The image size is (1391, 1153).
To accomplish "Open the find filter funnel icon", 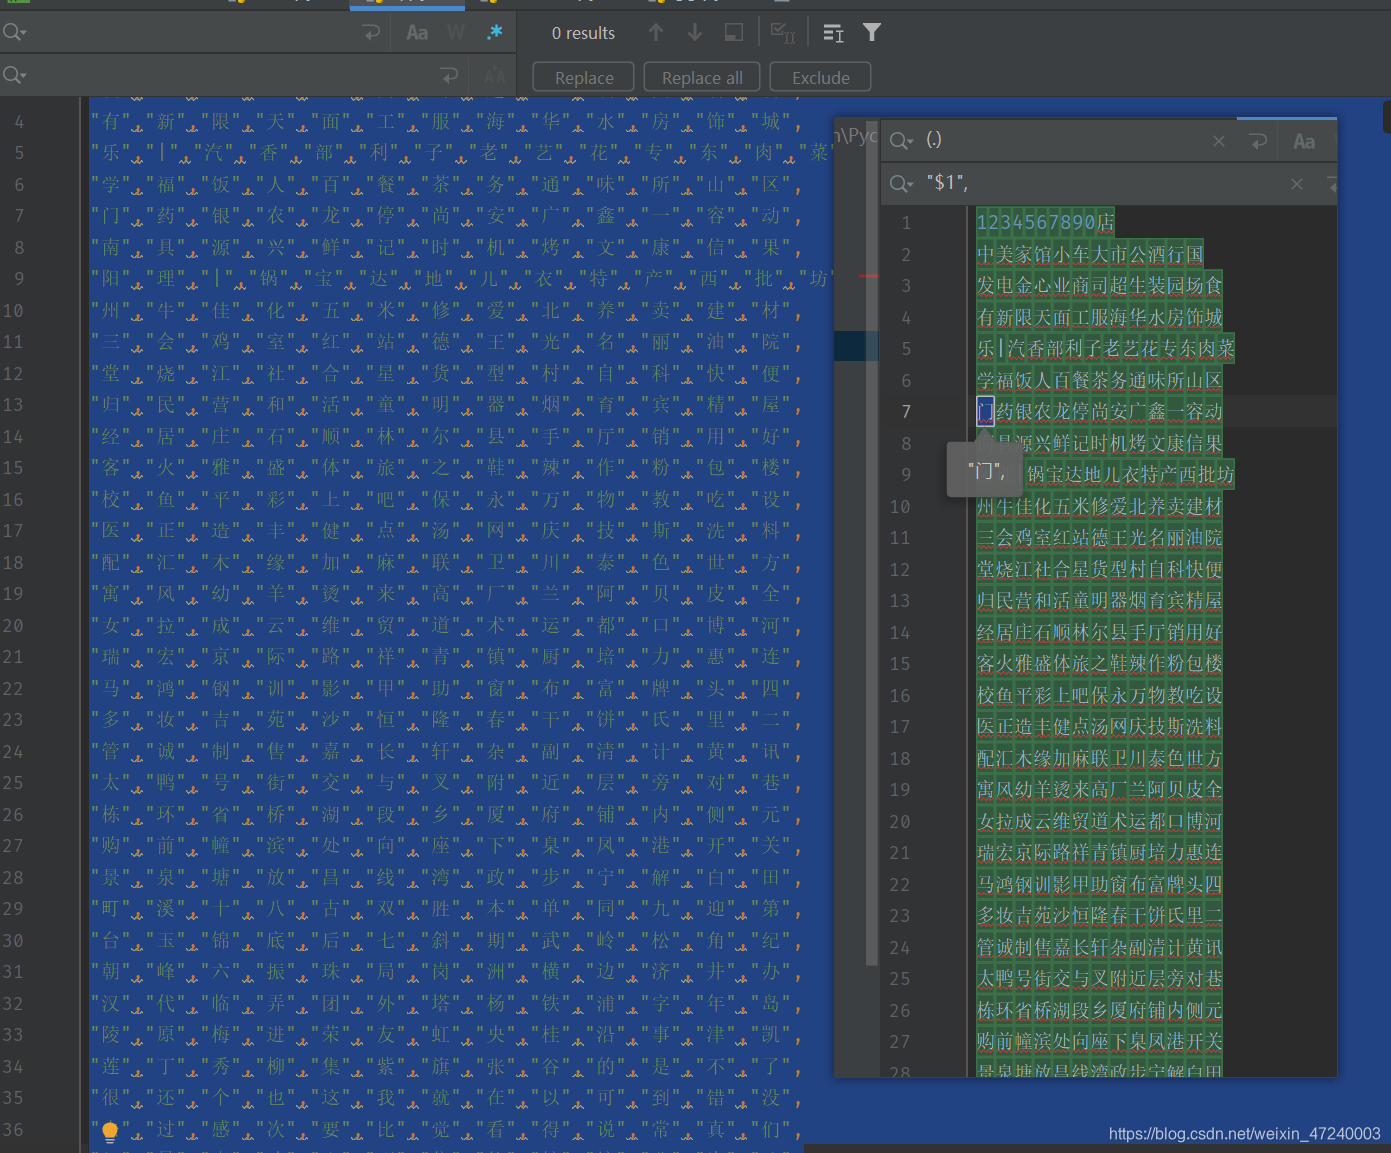I will pos(872,33).
